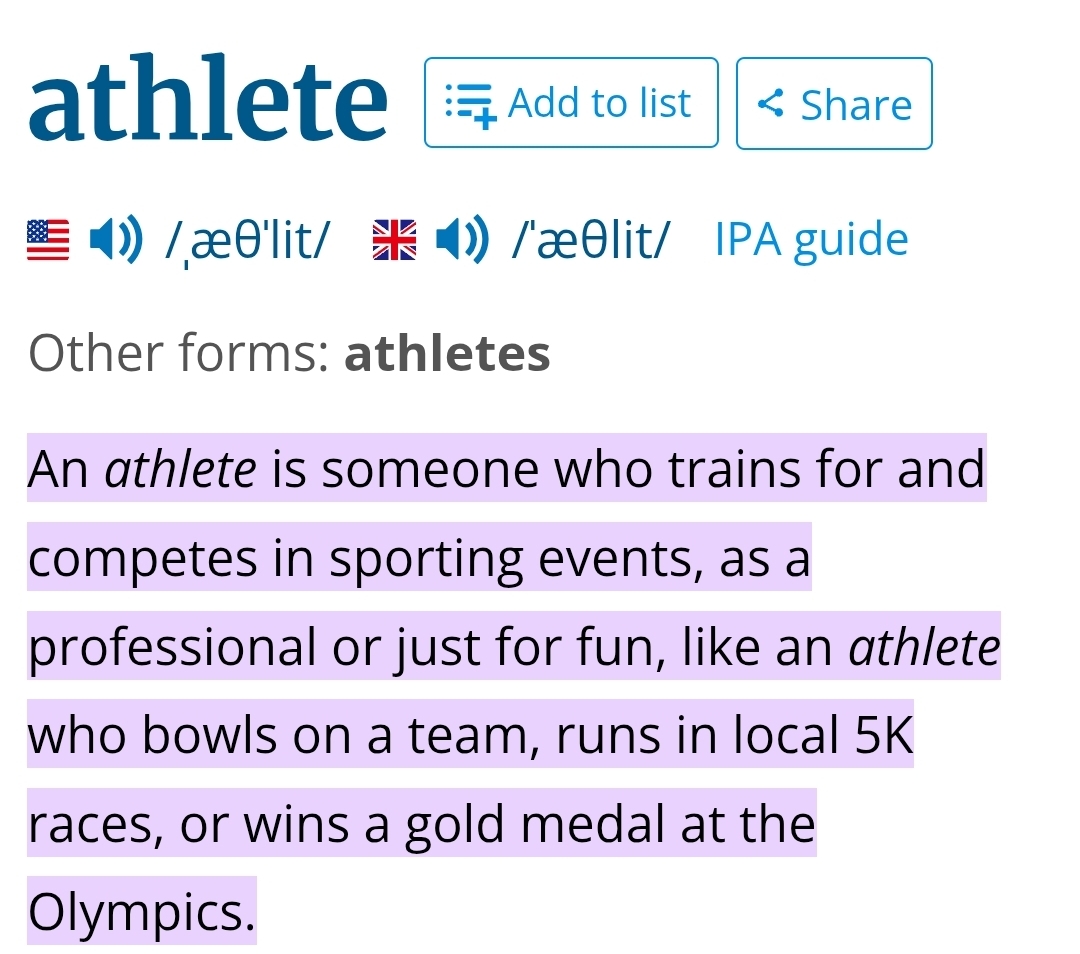Click the italic "athlete" after "like an"
Image resolution: width=1080 pixels, height=954 pixels.
tap(924, 647)
